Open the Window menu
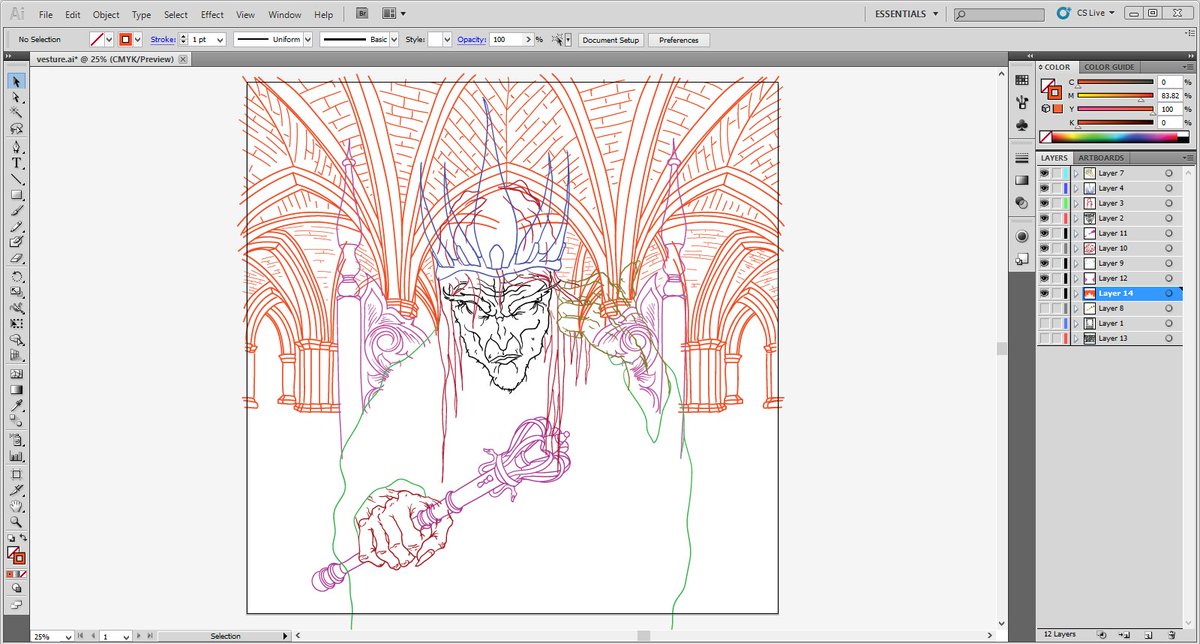Image resolution: width=1200 pixels, height=644 pixels. 285,15
